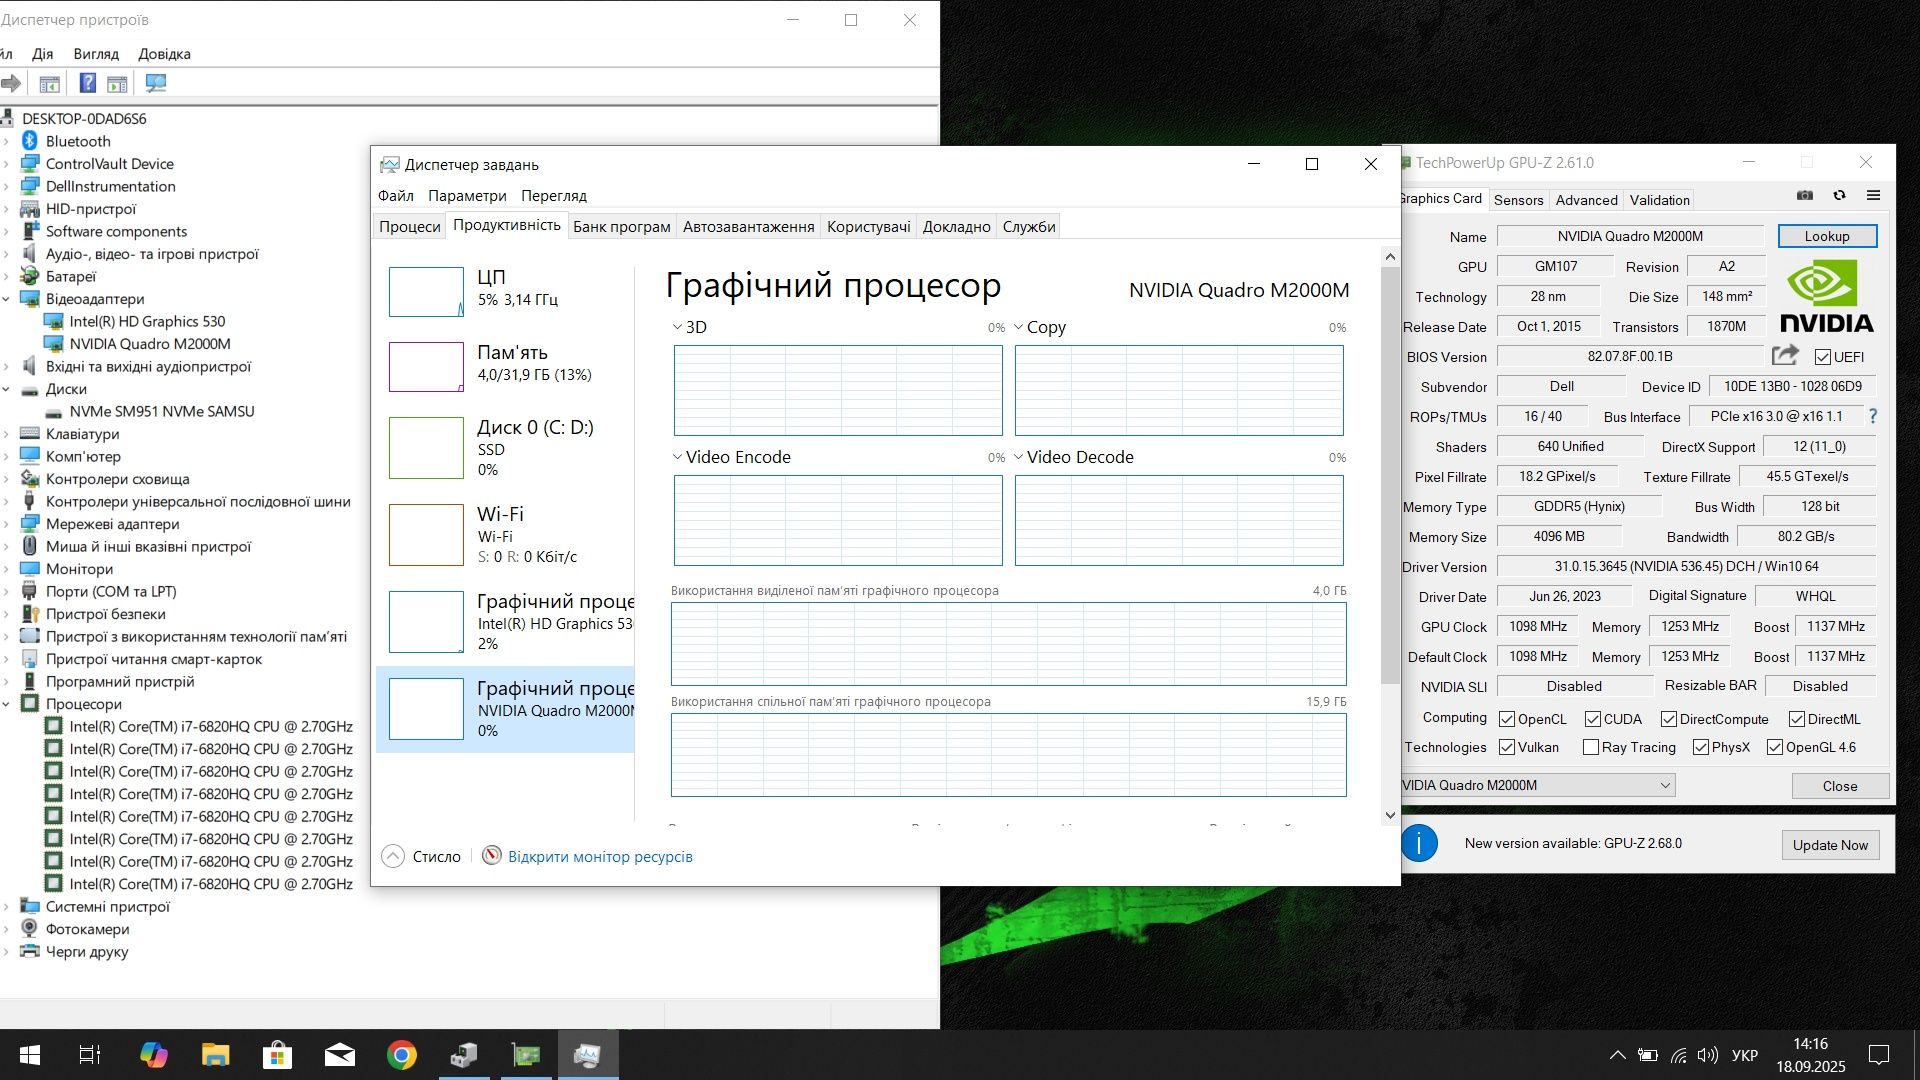Toggle the Vulkan checkbox

pos(1507,747)
